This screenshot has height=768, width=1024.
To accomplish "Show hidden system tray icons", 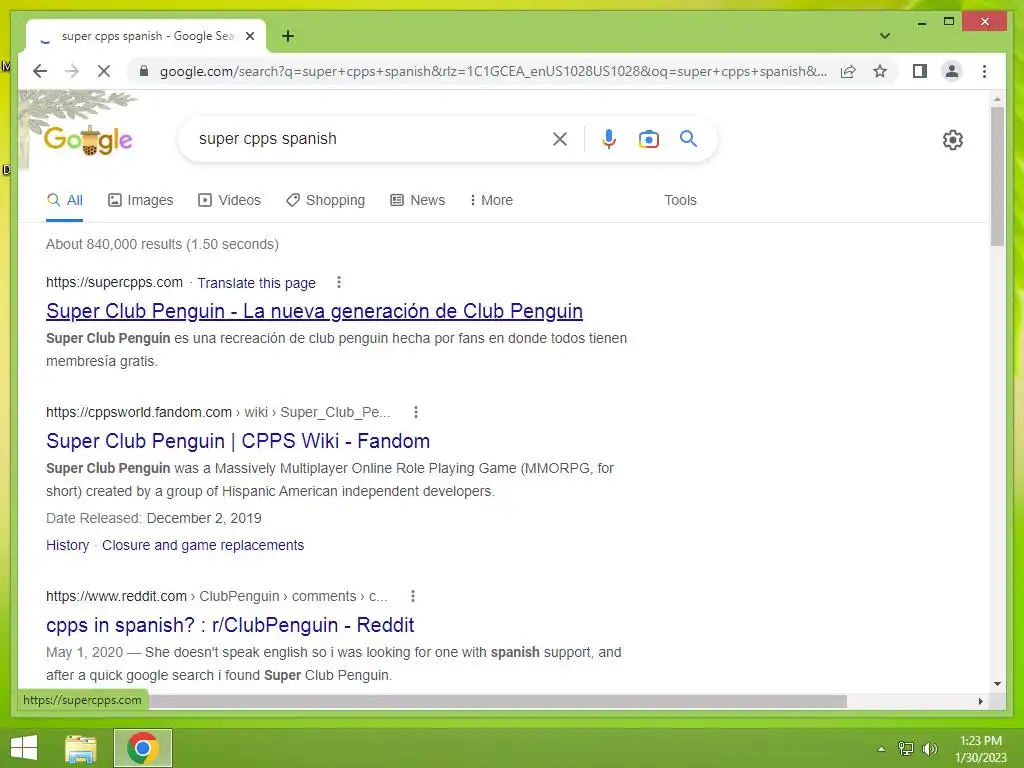I will [x=881, y=749].
